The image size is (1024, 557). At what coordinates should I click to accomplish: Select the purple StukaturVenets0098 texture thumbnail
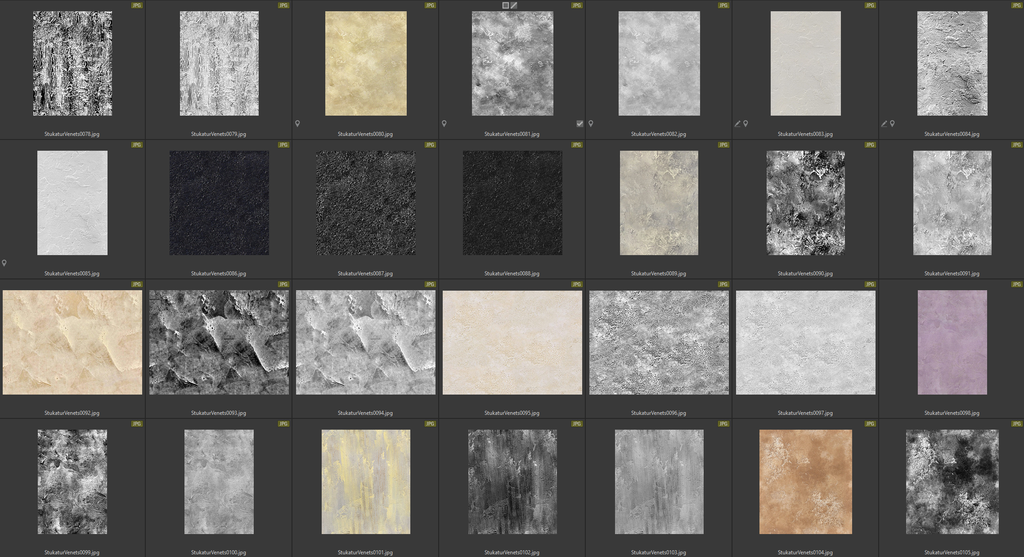[x=951, y=342]
